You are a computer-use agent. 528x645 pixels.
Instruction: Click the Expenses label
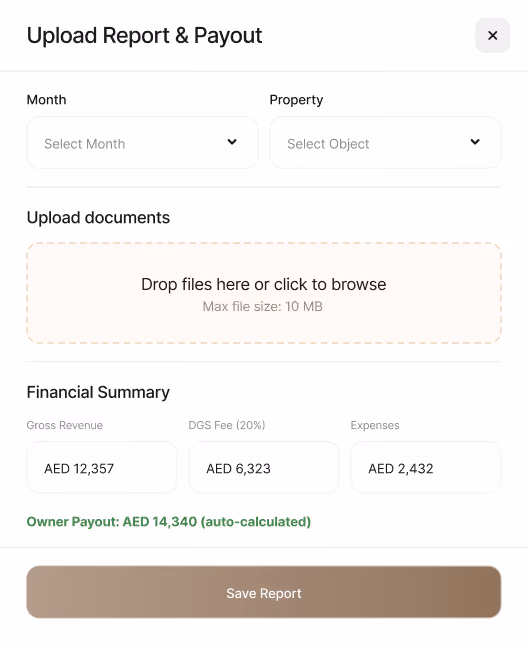[375, 425]
